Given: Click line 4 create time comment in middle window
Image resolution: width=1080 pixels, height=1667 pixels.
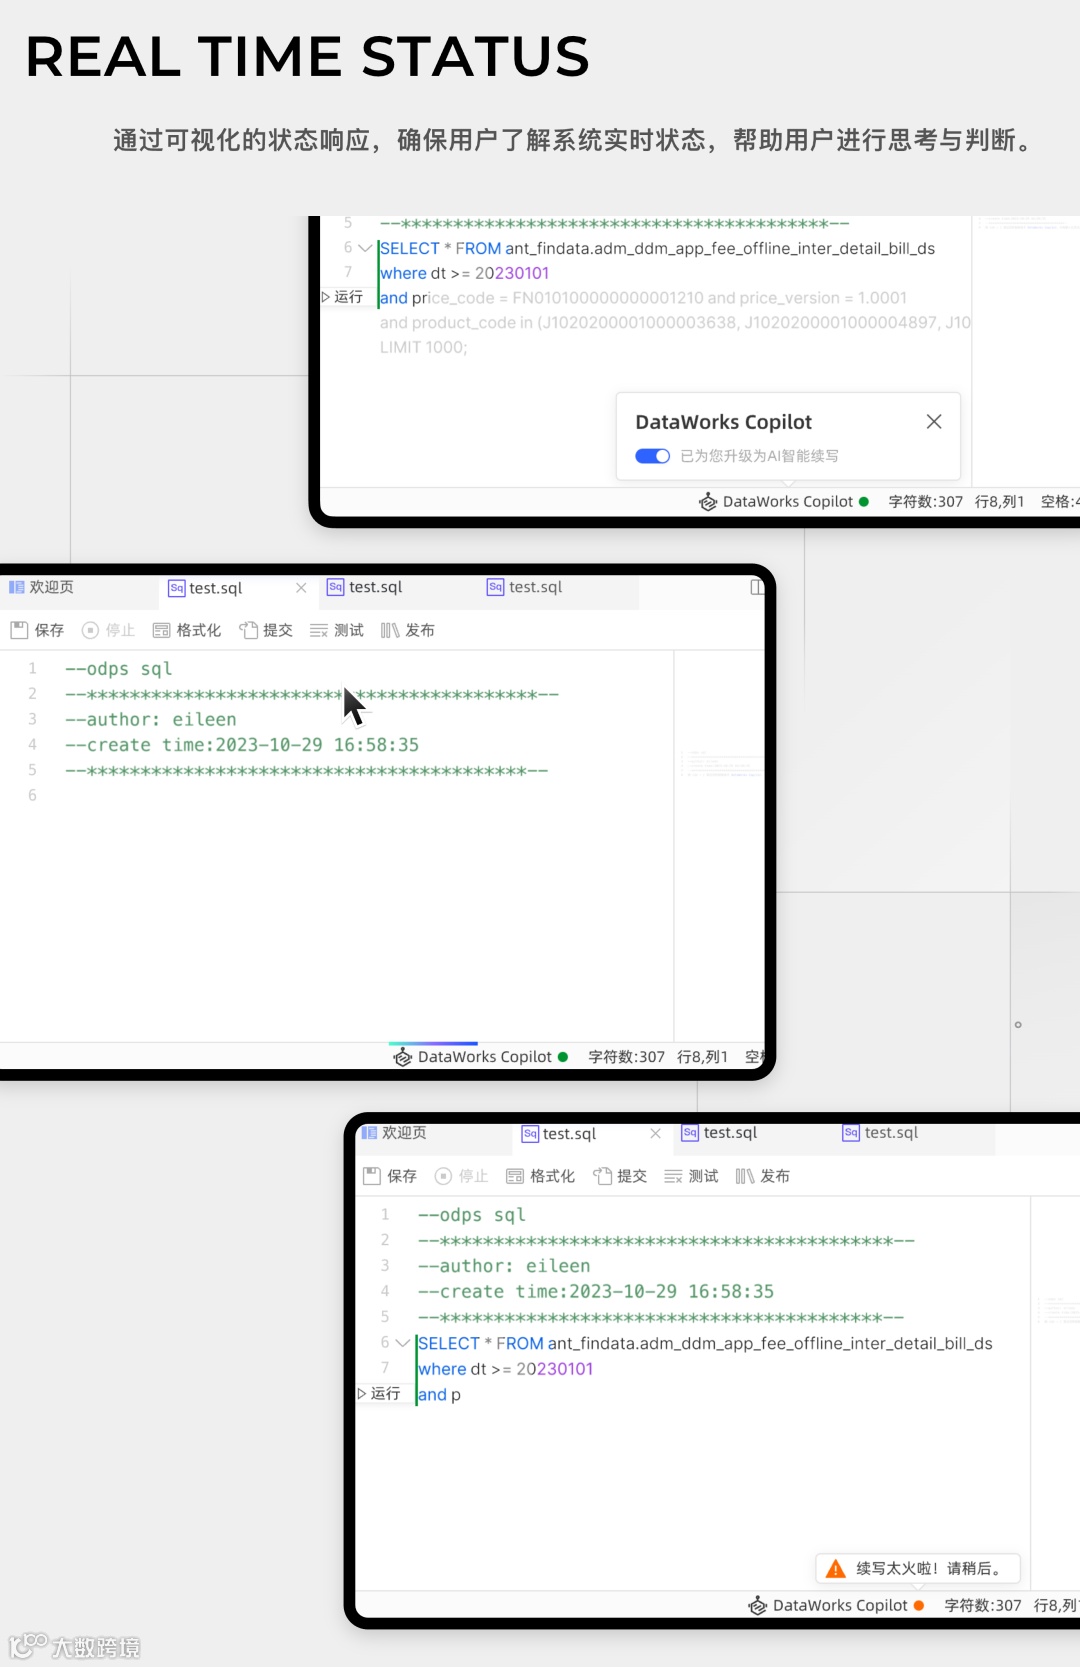Looking at the screenshot, I should tap(242, 745).
